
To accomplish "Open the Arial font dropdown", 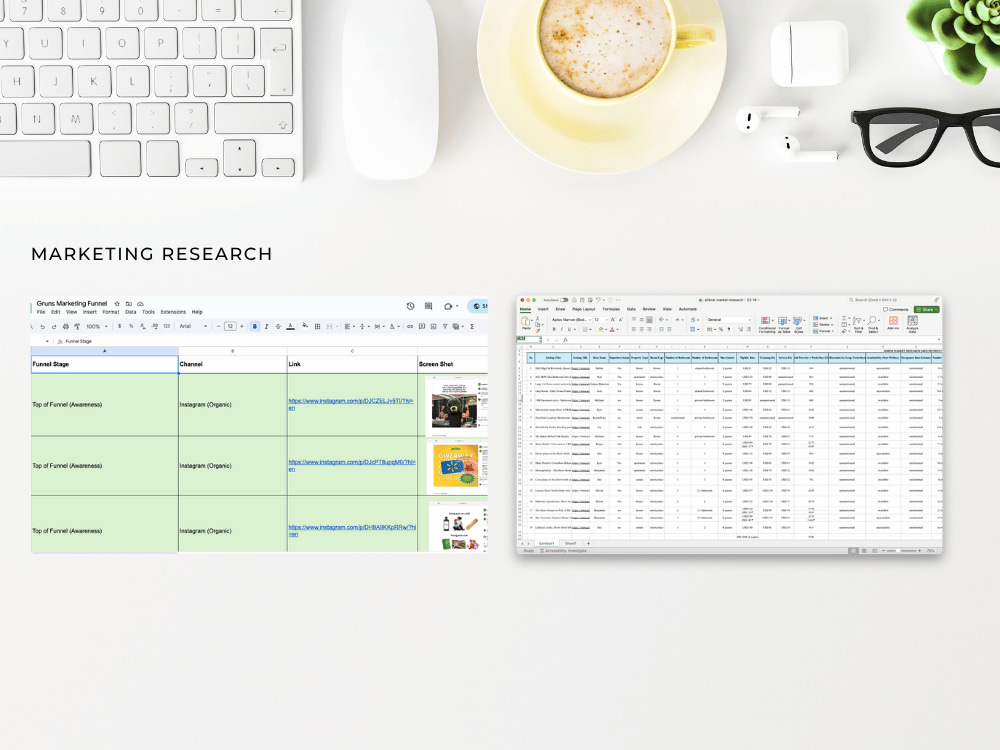I will (193, 326).
